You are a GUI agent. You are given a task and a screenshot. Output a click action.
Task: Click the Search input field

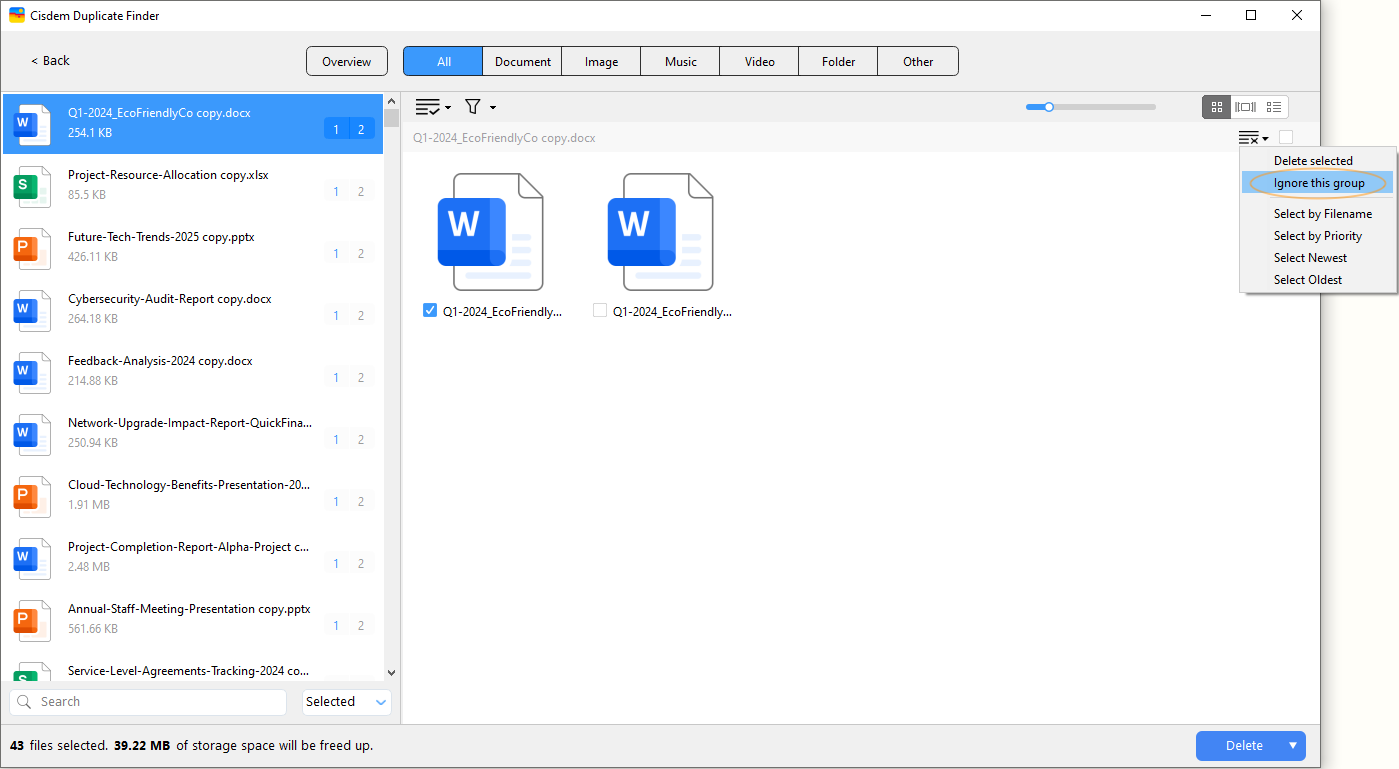(148, 702)
